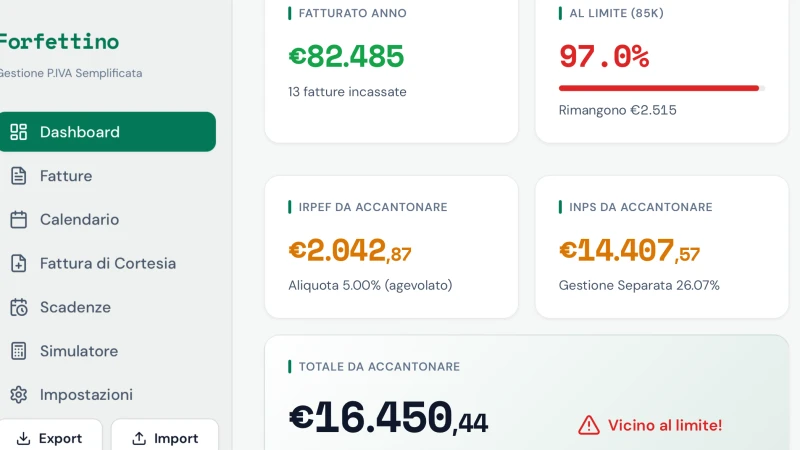
Task: Open the Fatture menu item
Action: click(66, 176)
